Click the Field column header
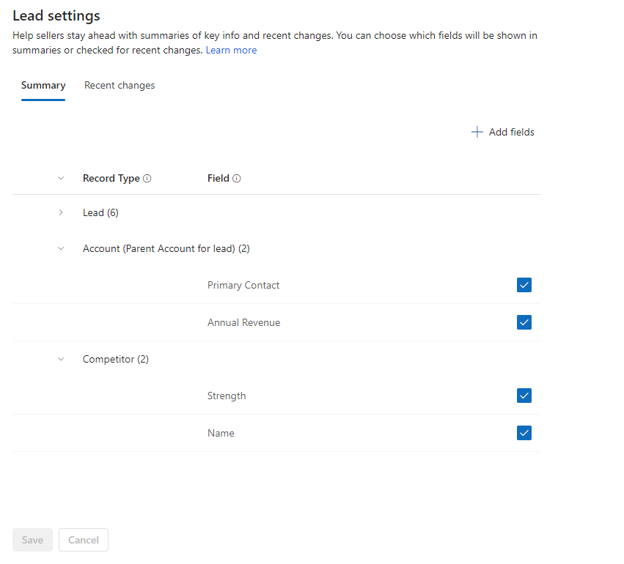The image size is (624, 564). [x=218, y=178]
